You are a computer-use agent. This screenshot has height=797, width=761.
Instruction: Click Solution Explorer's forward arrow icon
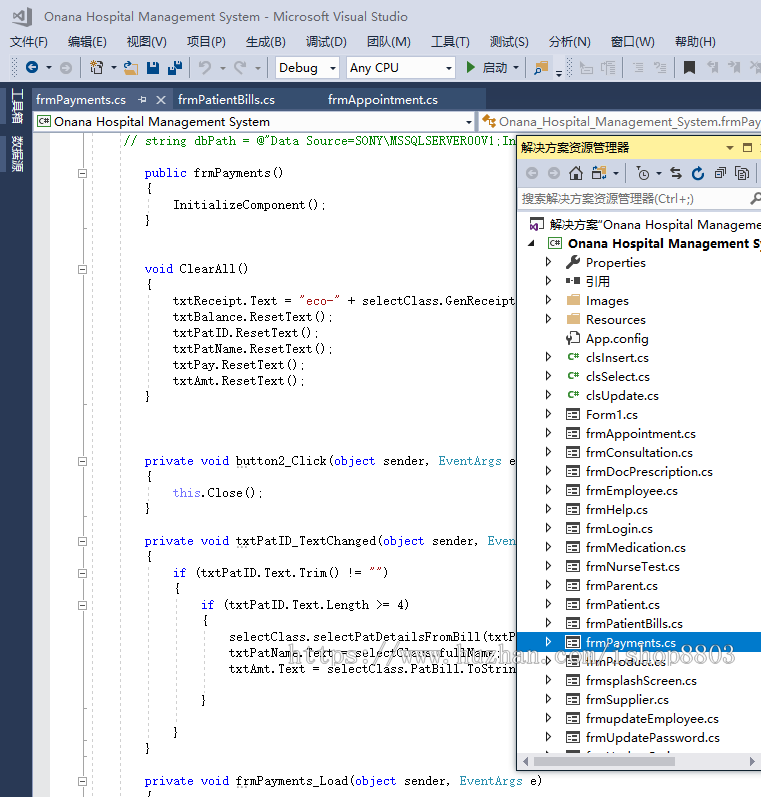(x=554, y=173)
